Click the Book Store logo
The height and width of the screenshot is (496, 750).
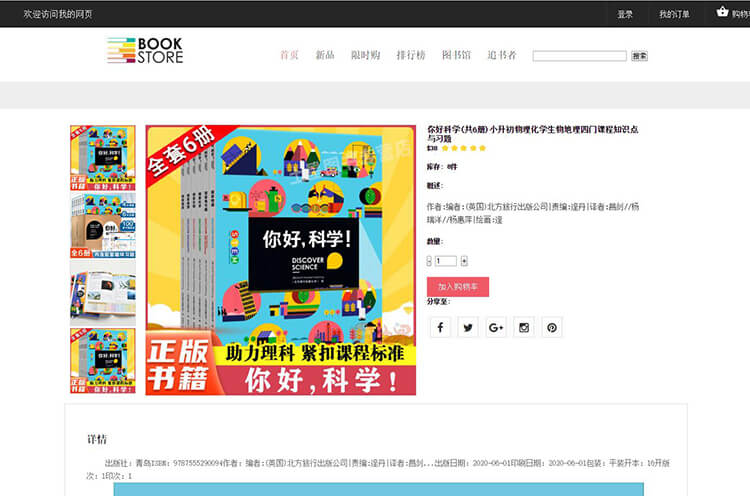coord(145,51)
